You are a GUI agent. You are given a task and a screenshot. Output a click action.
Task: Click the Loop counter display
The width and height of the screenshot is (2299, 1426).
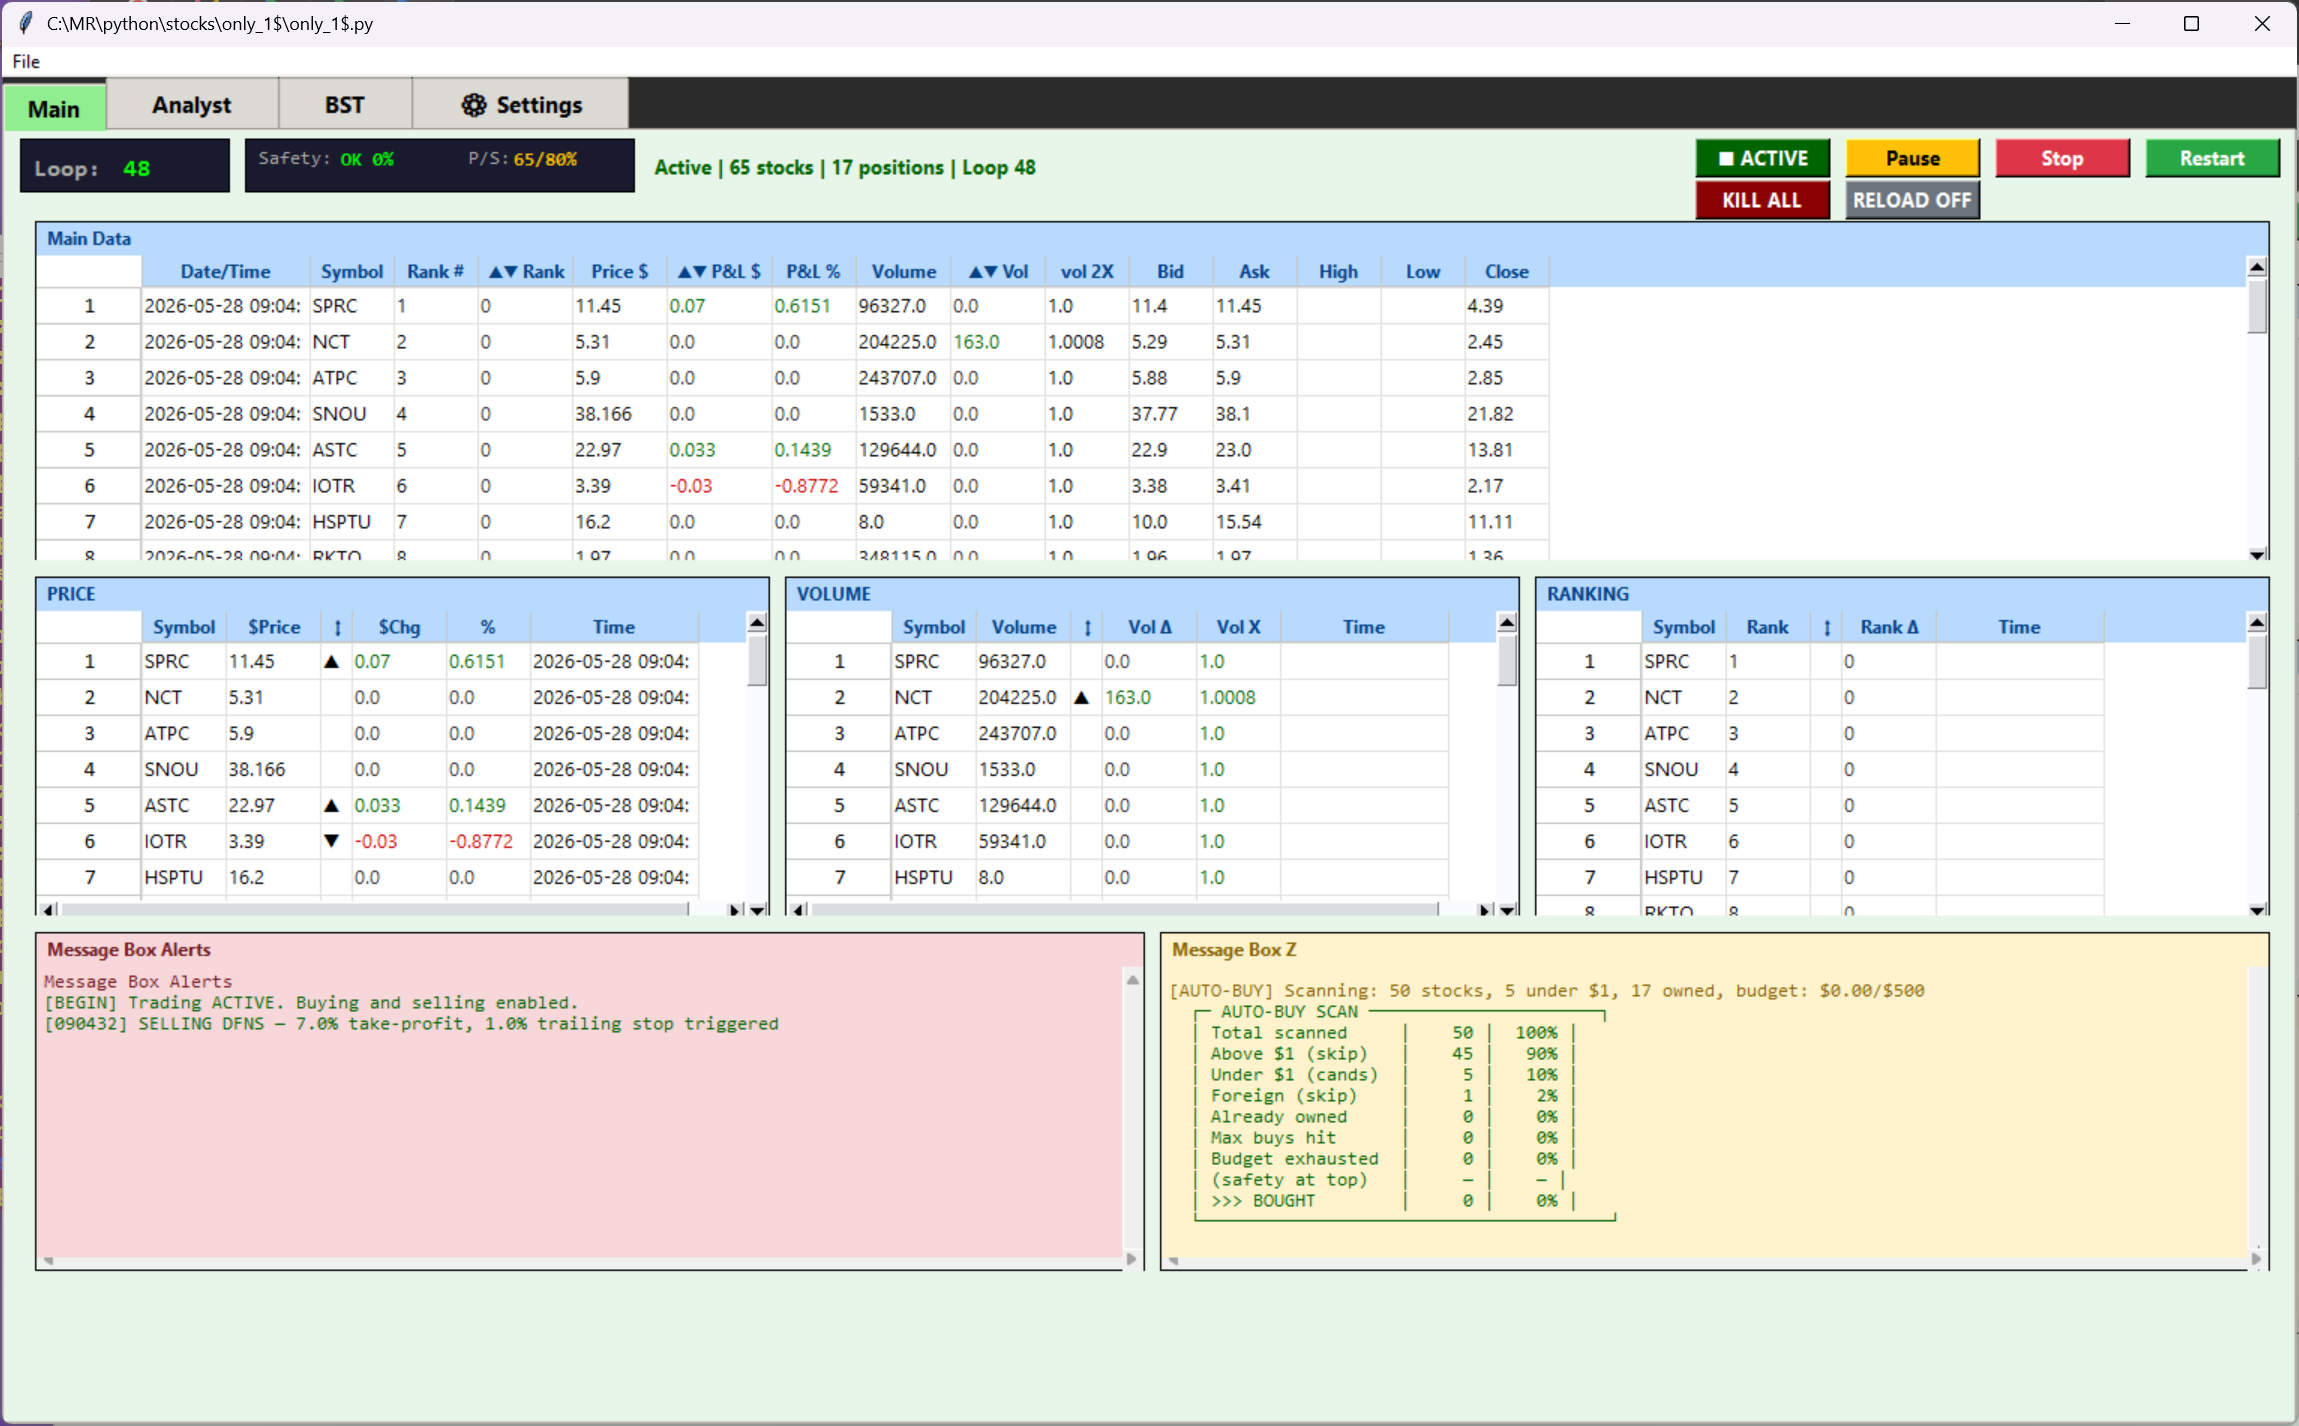pyautogui.click(x=125, y=167)
